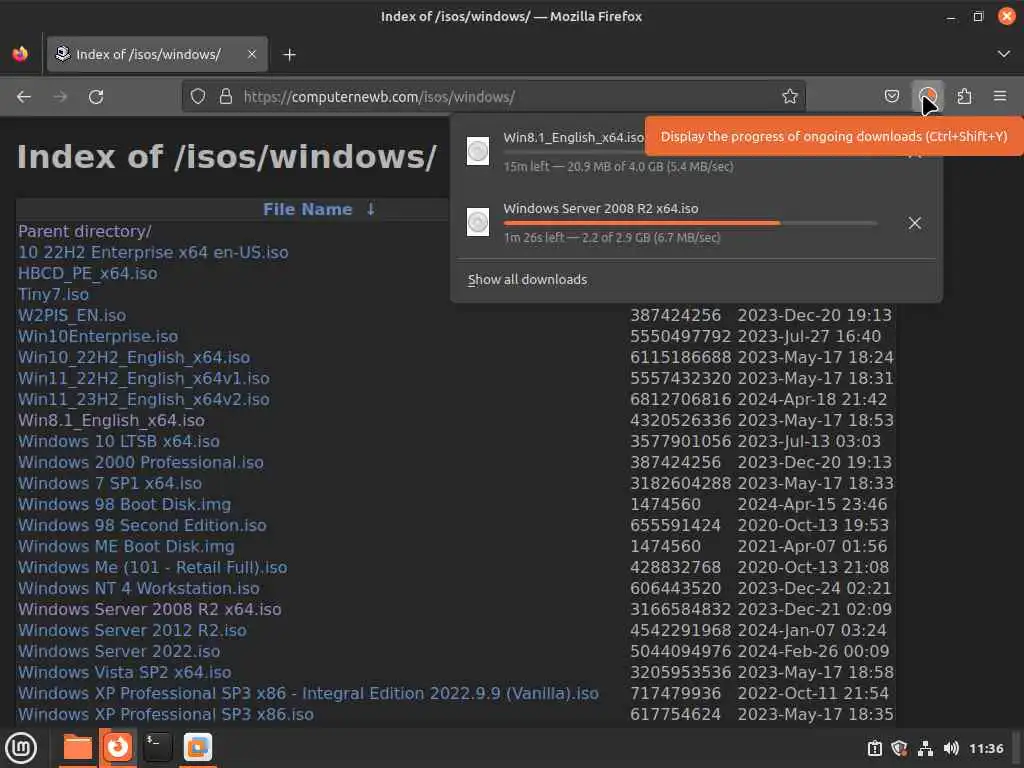
Task: Click the Tiny7.iso link
Action: (x=54, y=294)
